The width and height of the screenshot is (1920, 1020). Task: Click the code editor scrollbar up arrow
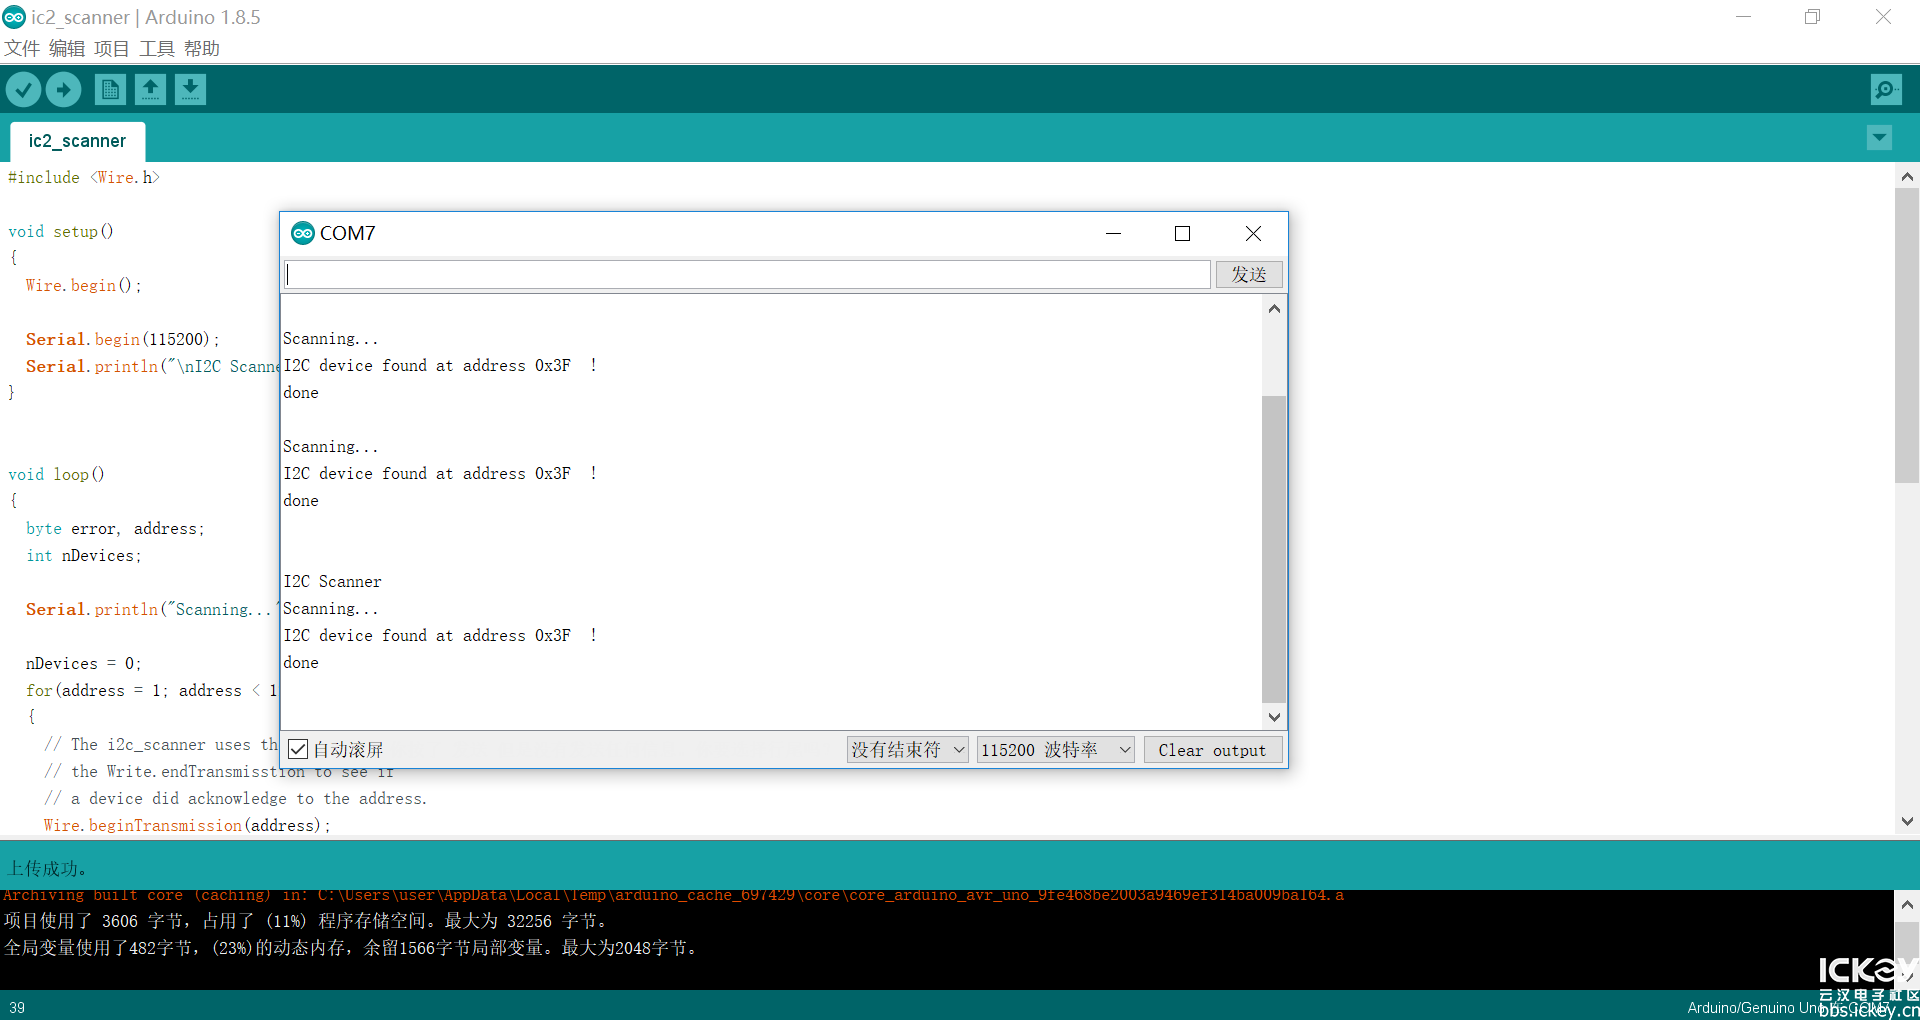(1907, 177)
